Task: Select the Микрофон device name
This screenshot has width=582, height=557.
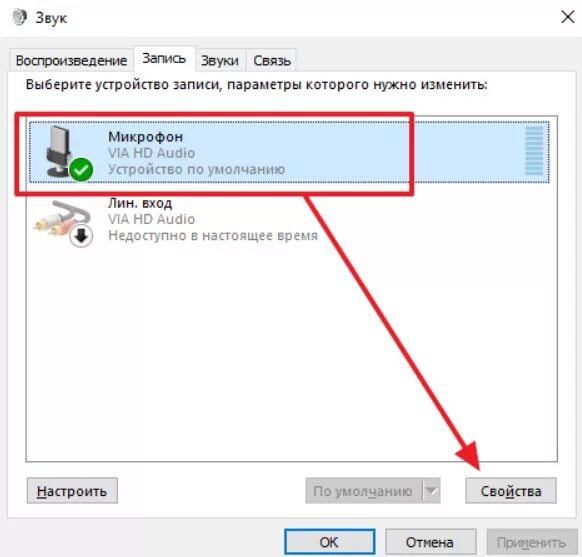Action: click(x=146, y=137)
